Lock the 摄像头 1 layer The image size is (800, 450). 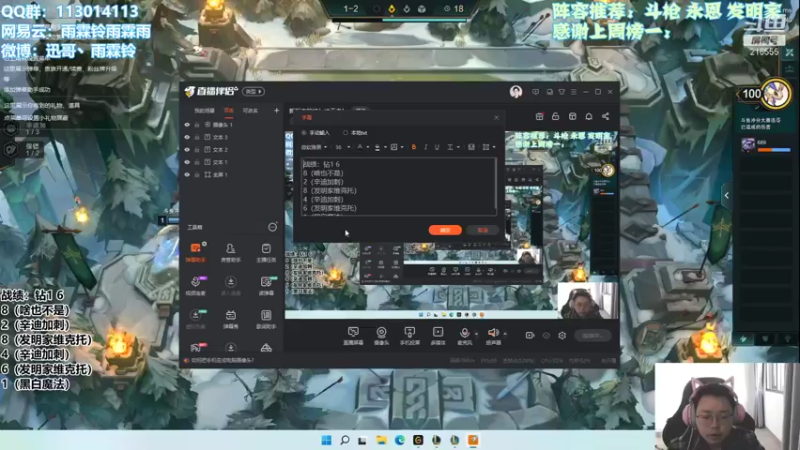[196, 124]
